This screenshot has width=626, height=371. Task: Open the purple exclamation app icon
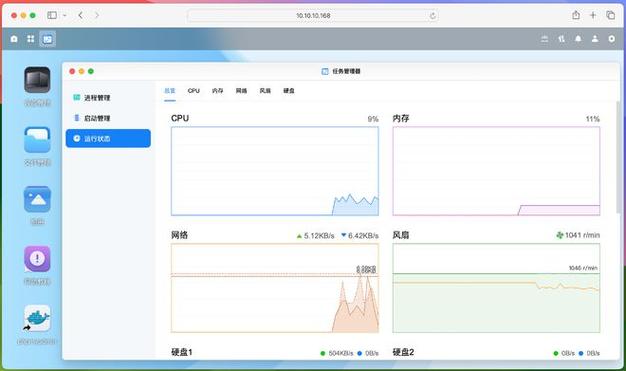click(x=37, y=259)
